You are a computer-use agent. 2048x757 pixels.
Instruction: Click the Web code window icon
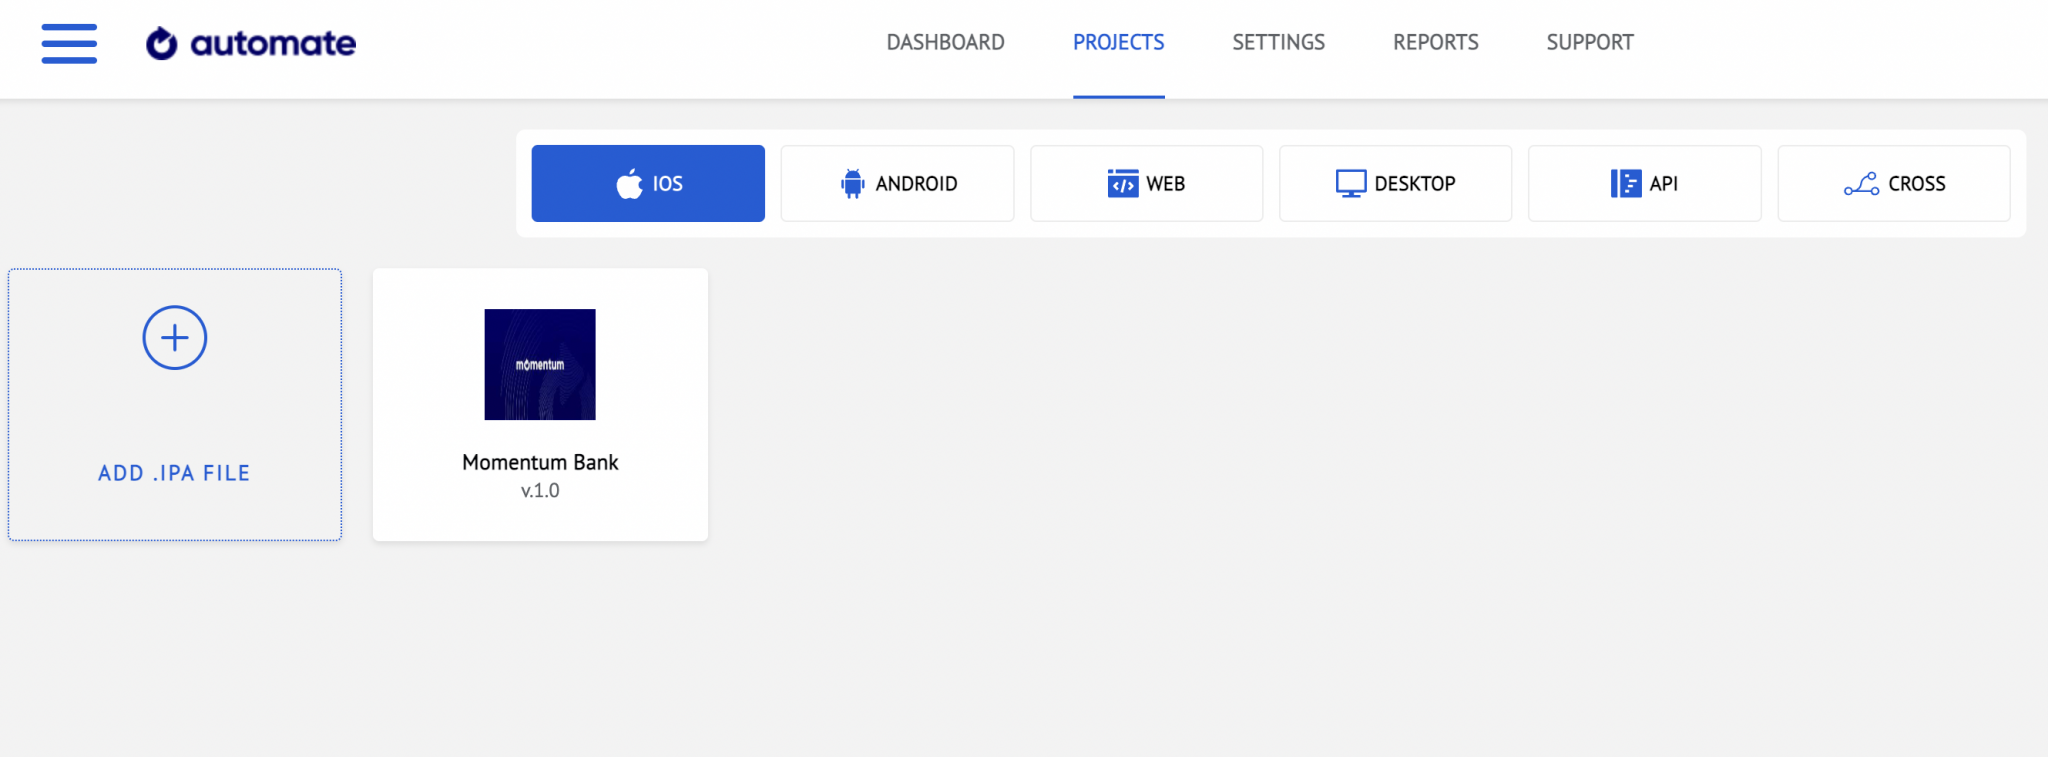coord(1122,184)
